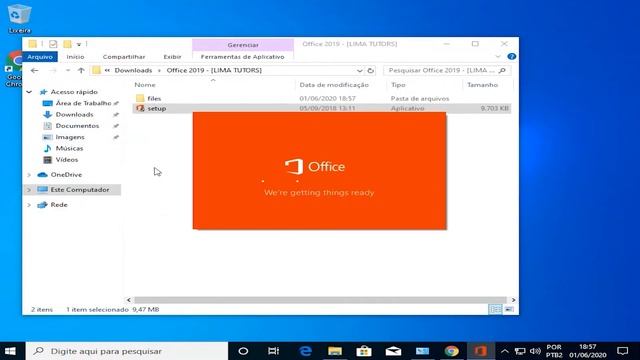
Task: Click the horizontal scrollbar left arrow
Action: (129, 300)
